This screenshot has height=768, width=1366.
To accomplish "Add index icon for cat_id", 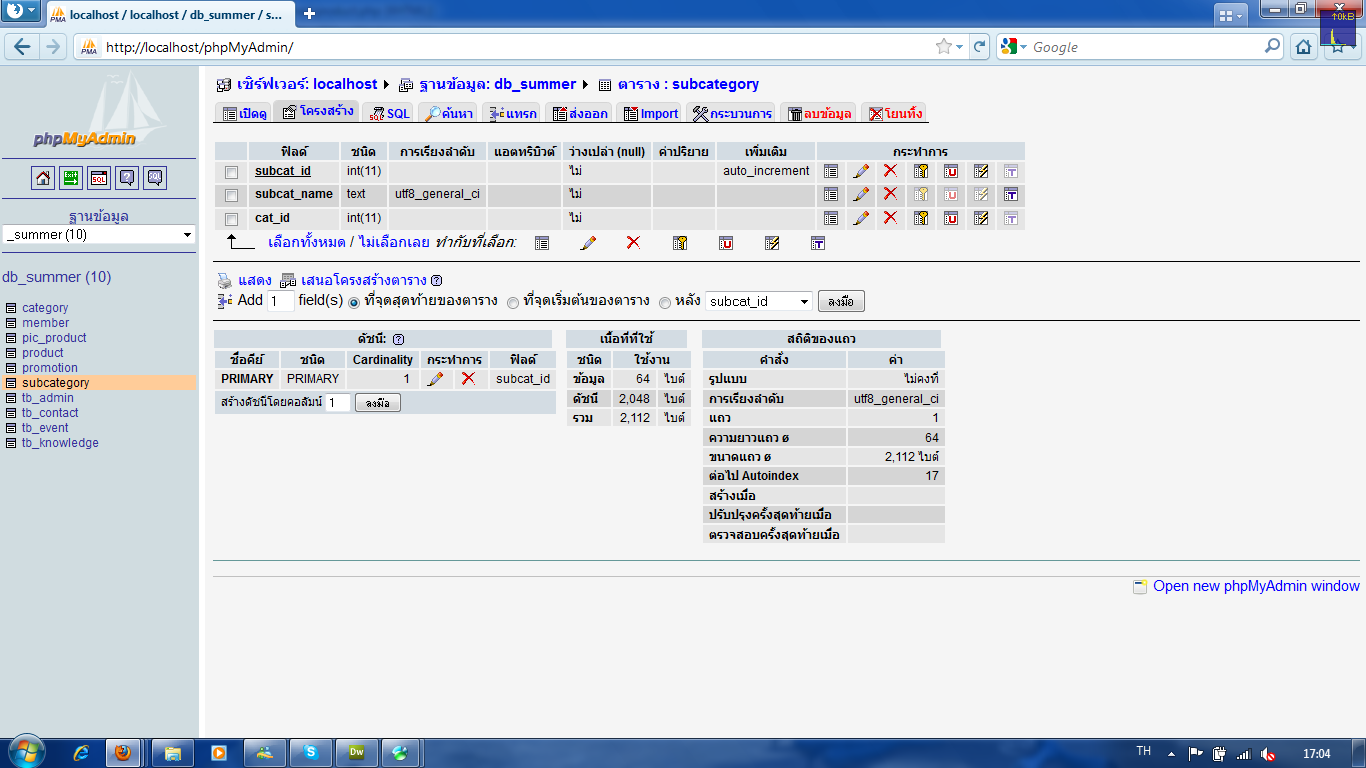I will pyautogui.click(x=981, y=218).
